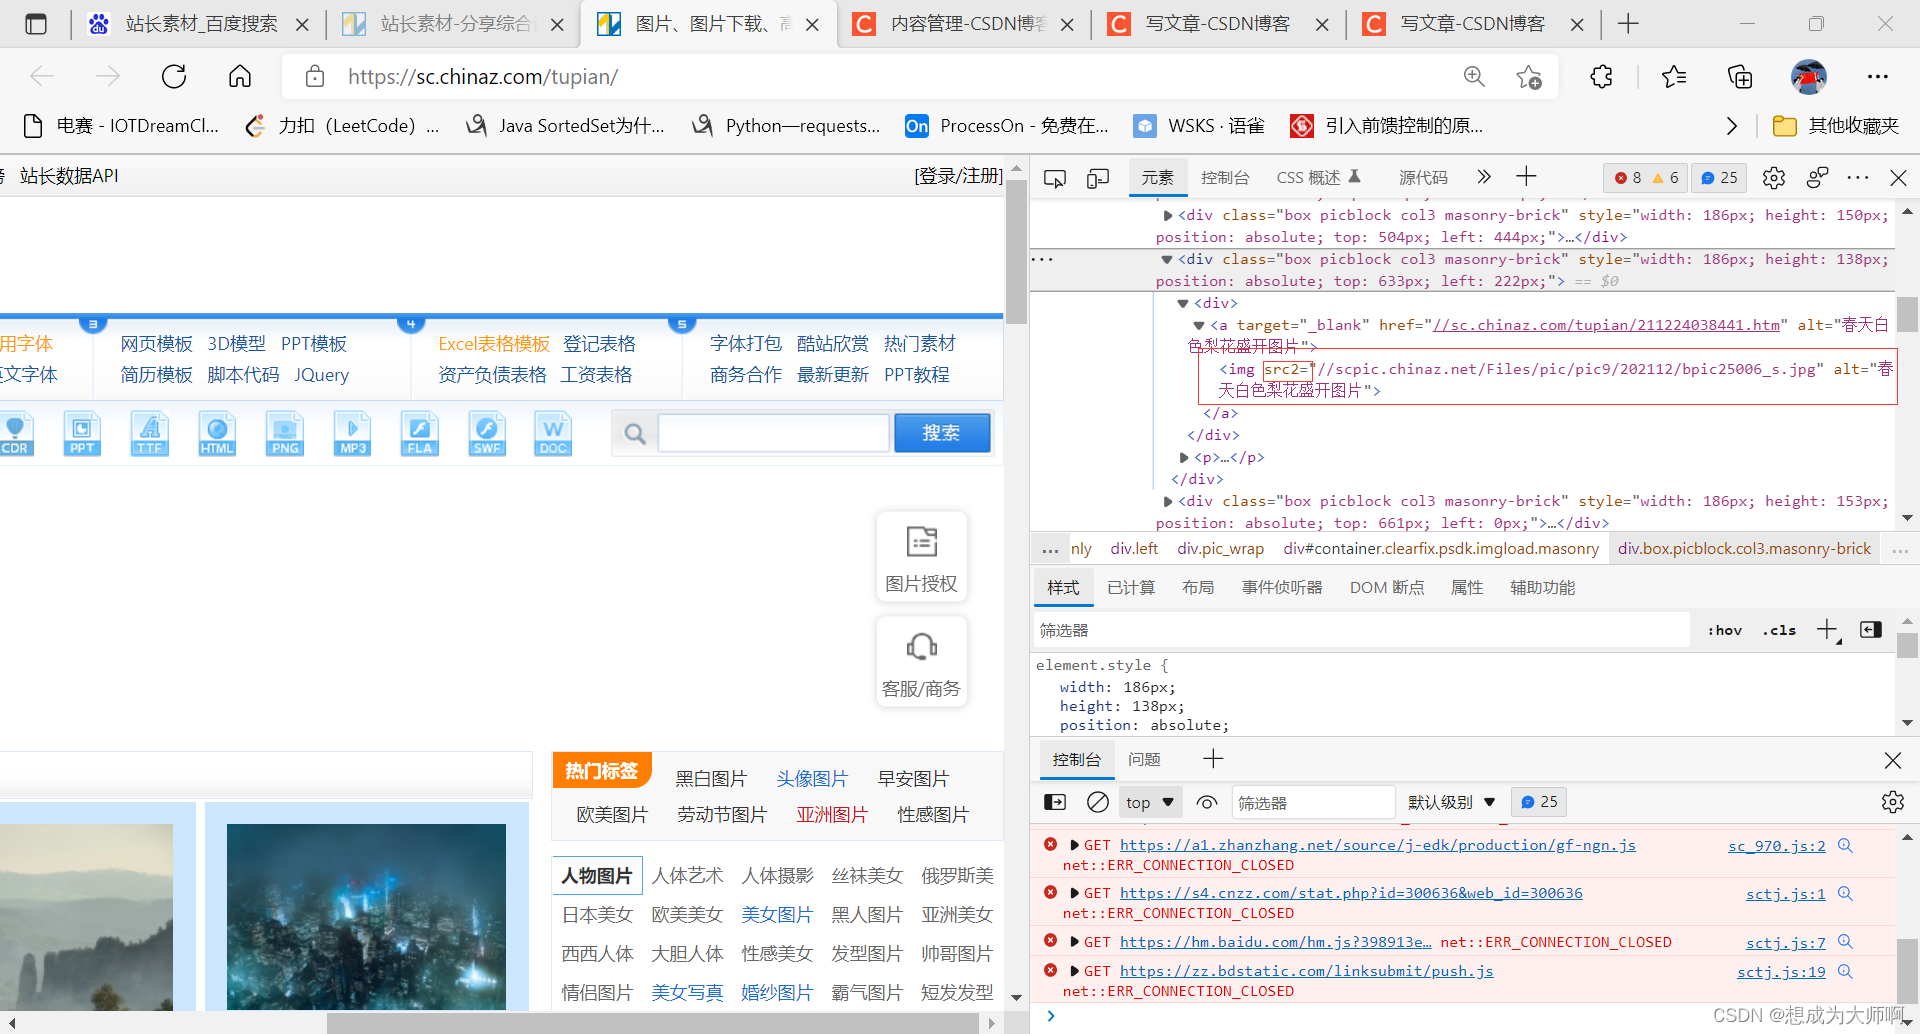
Task: Add a new DevTools panel tab plus
Action: click(x=1526, y=177)
